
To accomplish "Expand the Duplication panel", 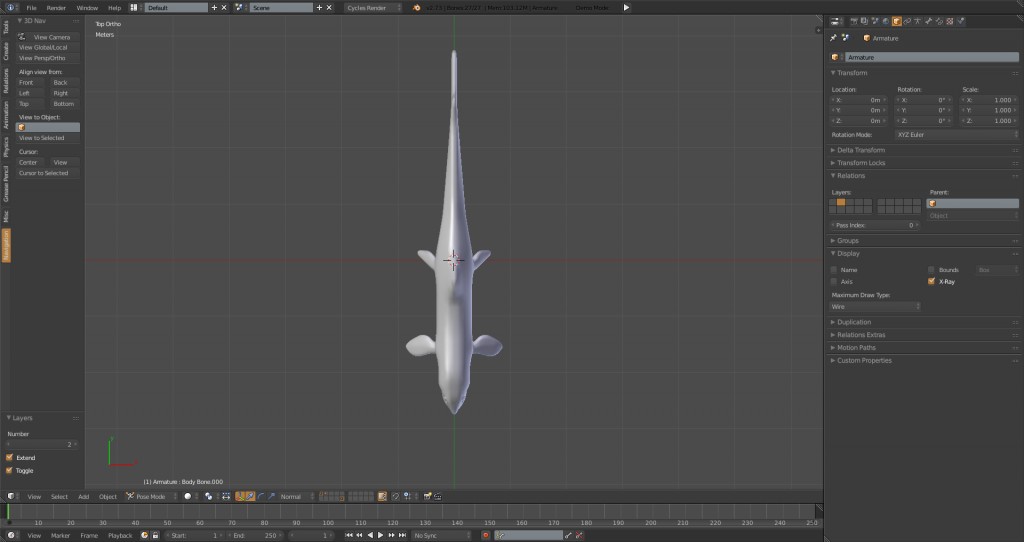I will click(x=854, y=322).
